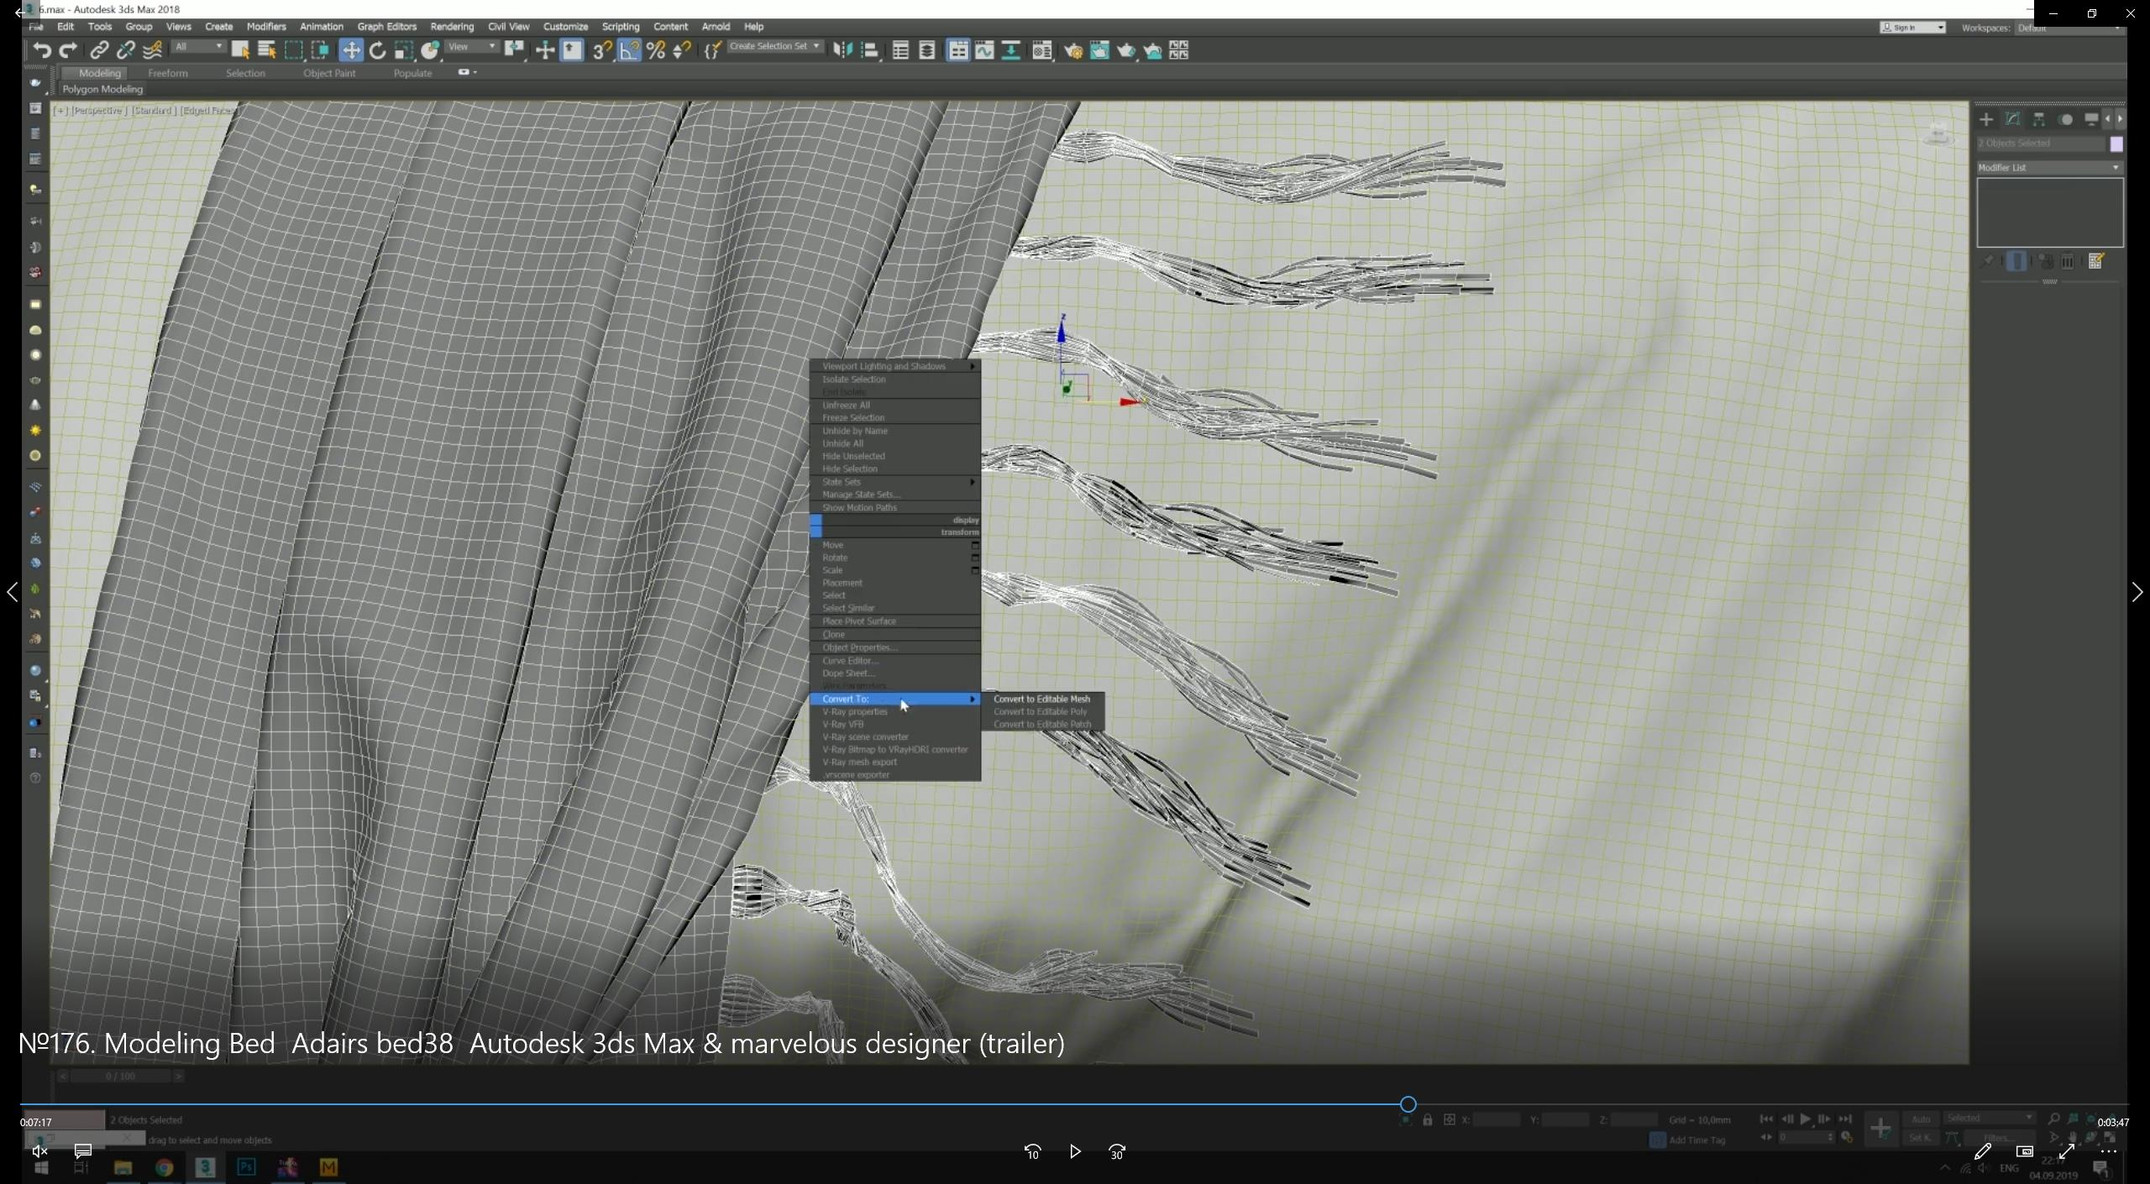This screenshot has width=2150, height=1184.
Task: Expand the Modifier List dropdown
Action: click(2049, 167)
